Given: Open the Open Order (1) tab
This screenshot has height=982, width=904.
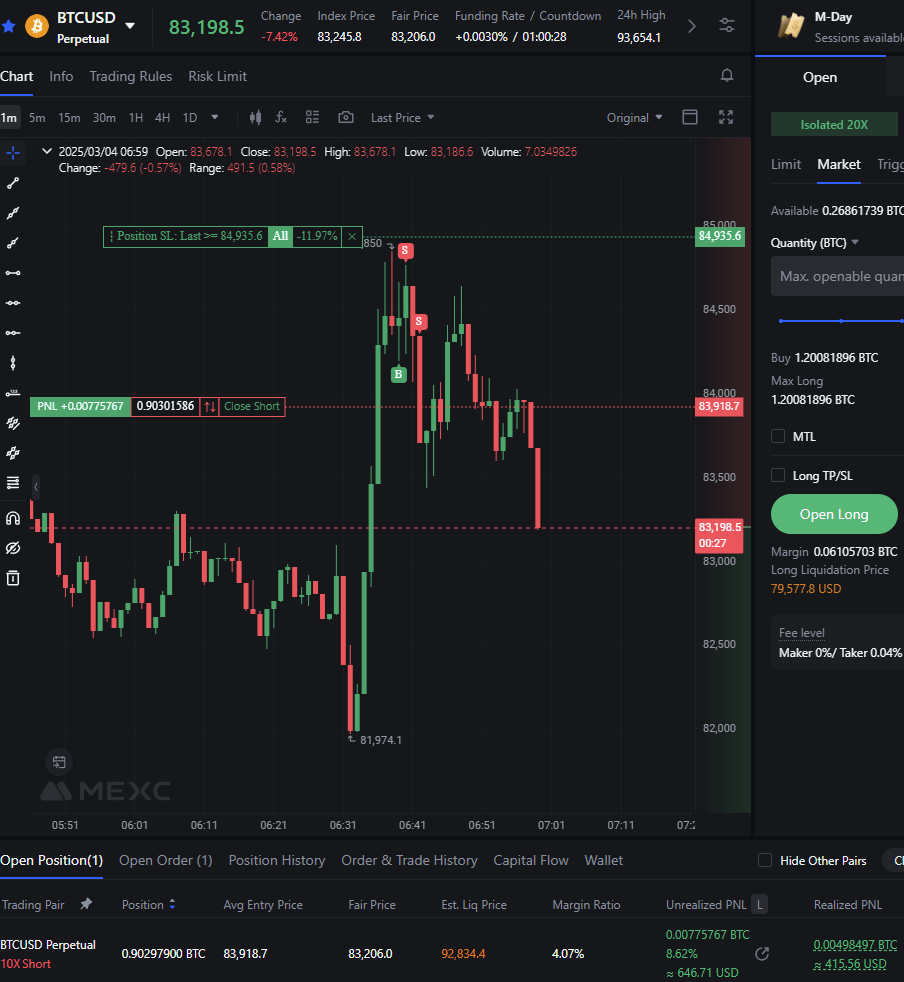Looking at the screenshot, I should pyautogui.click(x=165, y=861).
